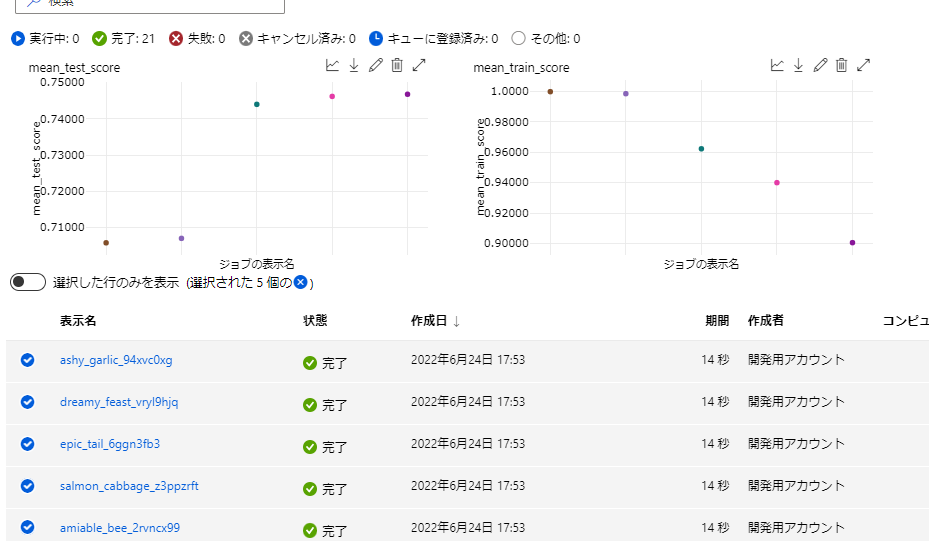Select lavender point in mean_train_score chart
The image size is (929, 541).
click(x=626, y=94)
